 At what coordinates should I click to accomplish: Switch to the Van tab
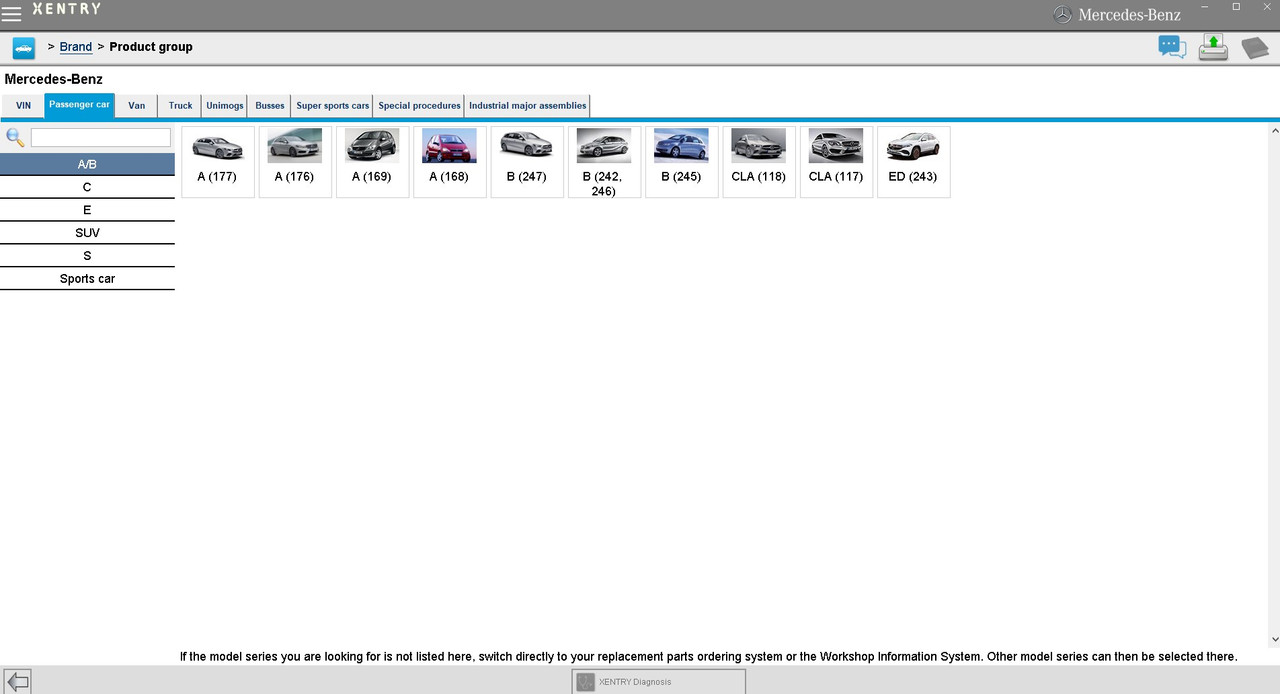pos(137,106)
